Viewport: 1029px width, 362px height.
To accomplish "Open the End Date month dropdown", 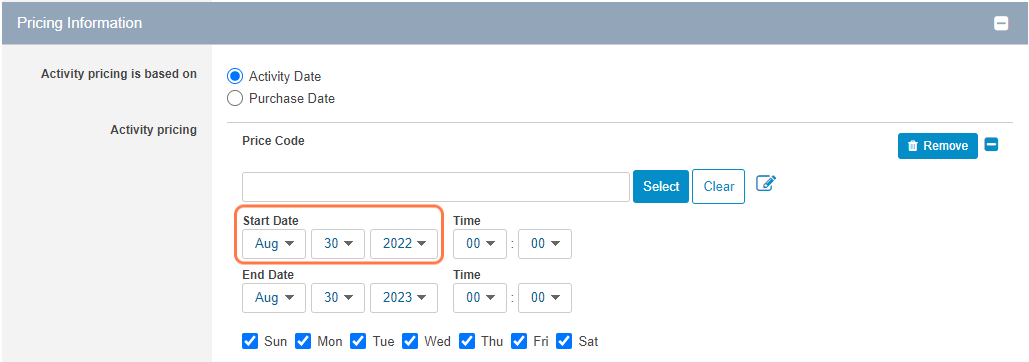I will click(x=274, y=297).
